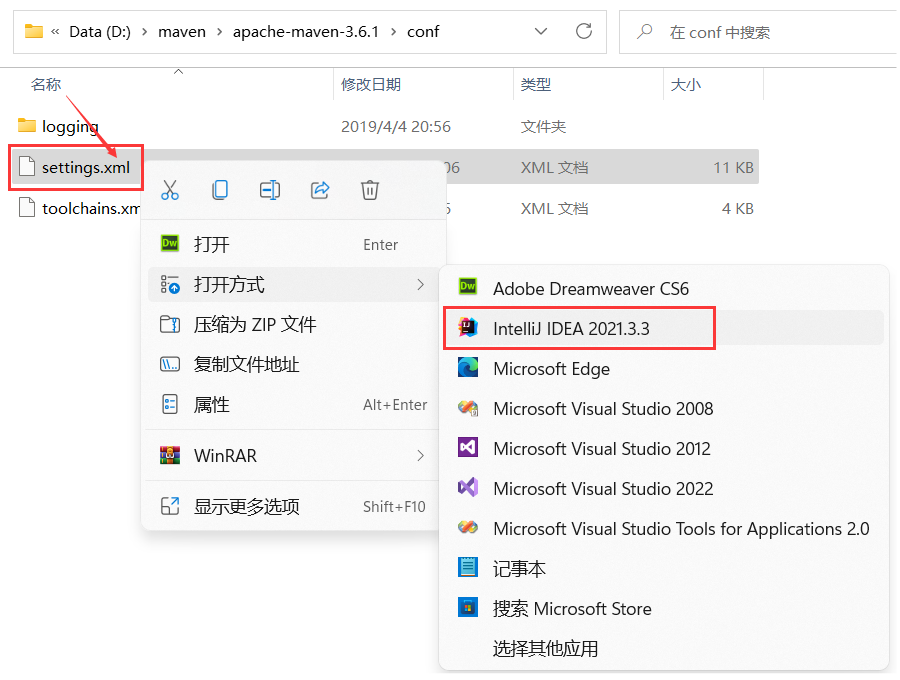900x680 pixels.
Task: Open with Microsoft Visual Studio 2022
Action: coord(664,488)
